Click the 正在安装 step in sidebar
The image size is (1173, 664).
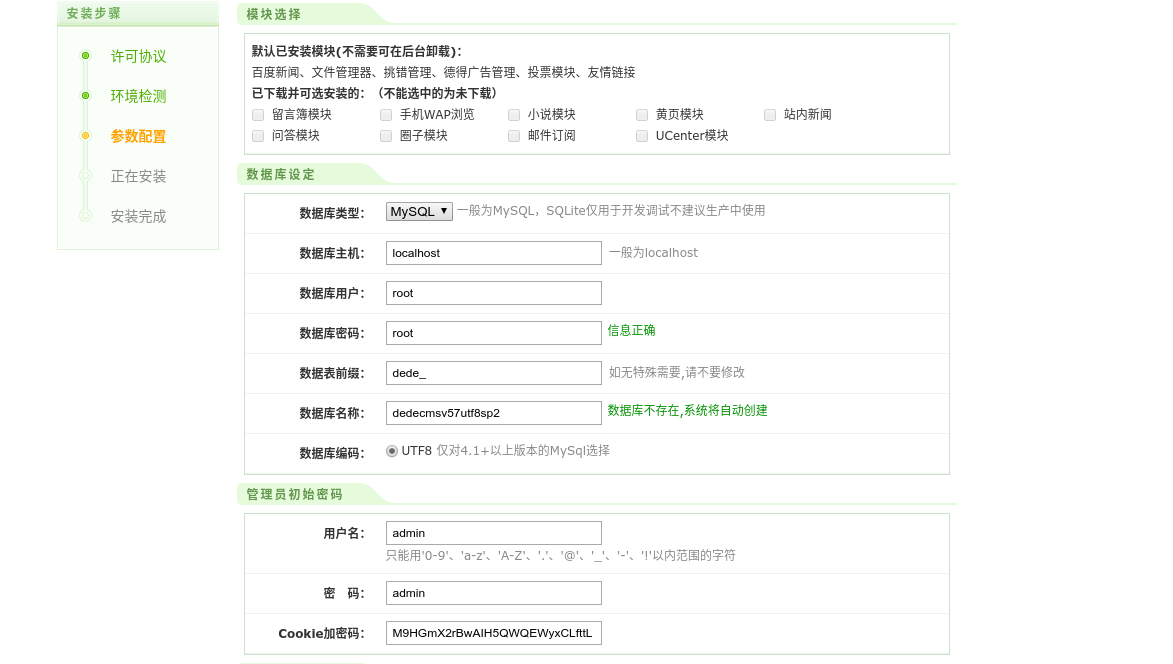click(138, 176)
